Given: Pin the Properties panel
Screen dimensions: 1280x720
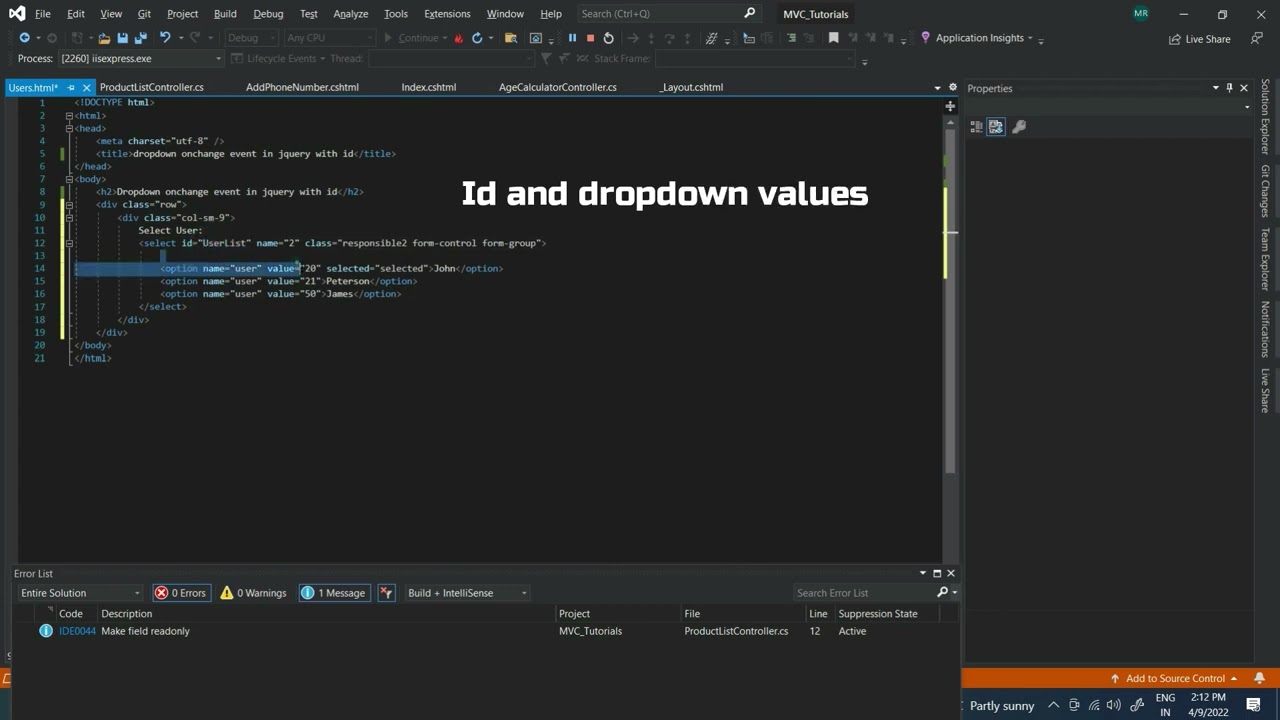Looking at the screenshot, I should [x=1230, y=88].
